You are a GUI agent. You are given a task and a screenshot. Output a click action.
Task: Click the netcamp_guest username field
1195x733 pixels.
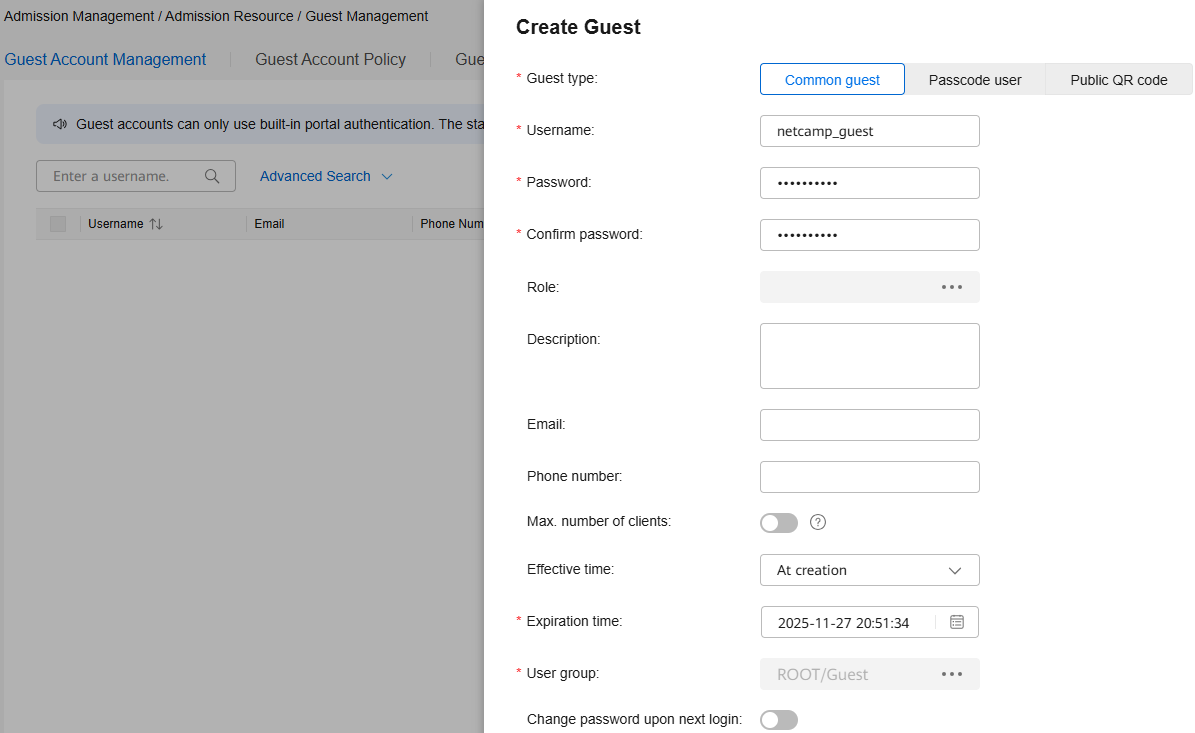869,130
